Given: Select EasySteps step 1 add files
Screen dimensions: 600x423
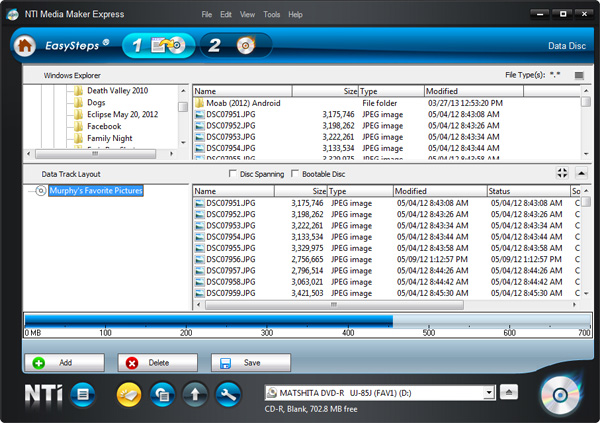Looking at the screenshot, I should (159, 46).
